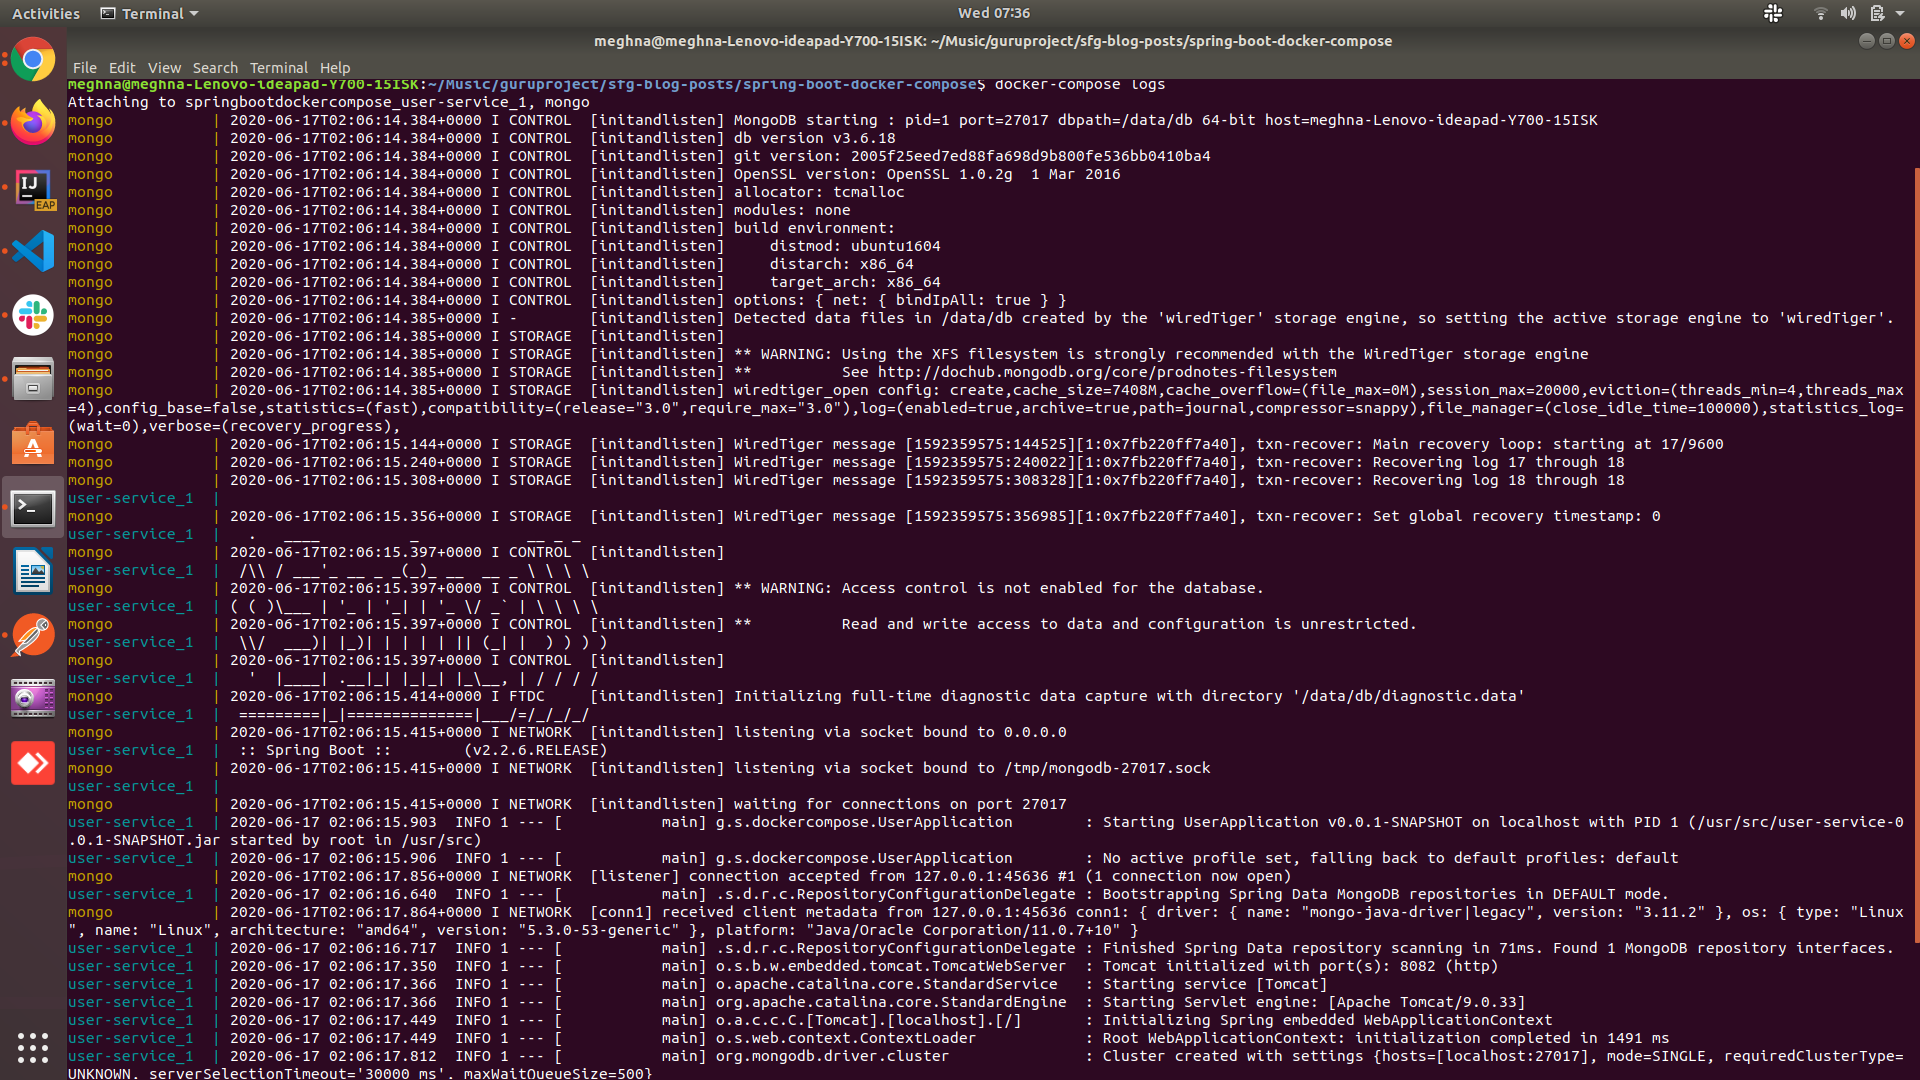The width and height of the screenshot is (1920, 1080).
Task: Close the terminal window
Action: [x=1907, y=41]
